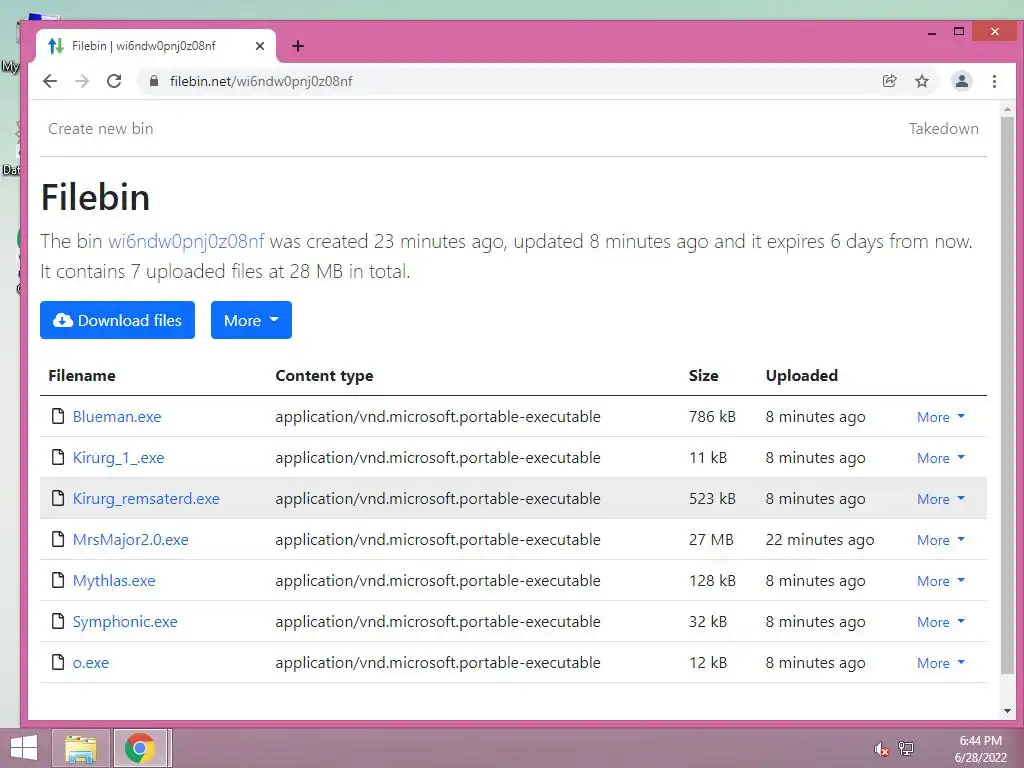
Task: Open the Kirurg_1_.exe file link
Action: pos(118,458)
